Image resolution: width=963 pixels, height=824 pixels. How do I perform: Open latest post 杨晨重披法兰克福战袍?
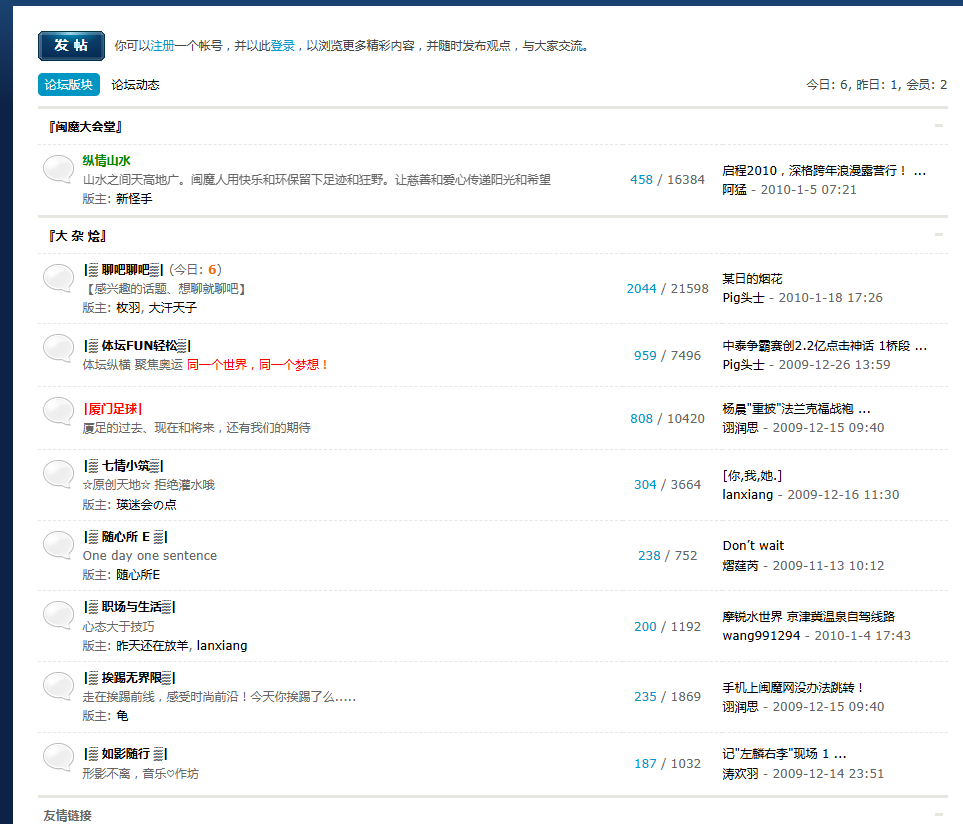coord(796,409)
